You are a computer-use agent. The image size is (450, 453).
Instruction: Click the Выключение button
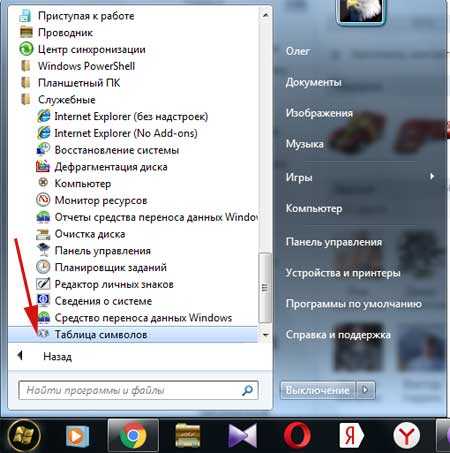click(x=318, y=389)
